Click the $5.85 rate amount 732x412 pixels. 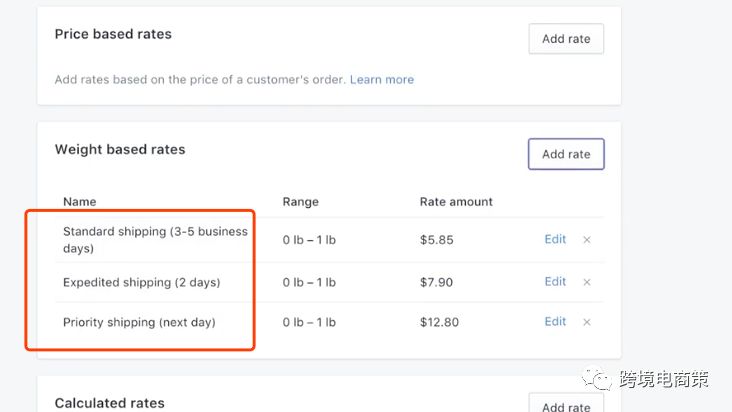click(x=436, y=240)
